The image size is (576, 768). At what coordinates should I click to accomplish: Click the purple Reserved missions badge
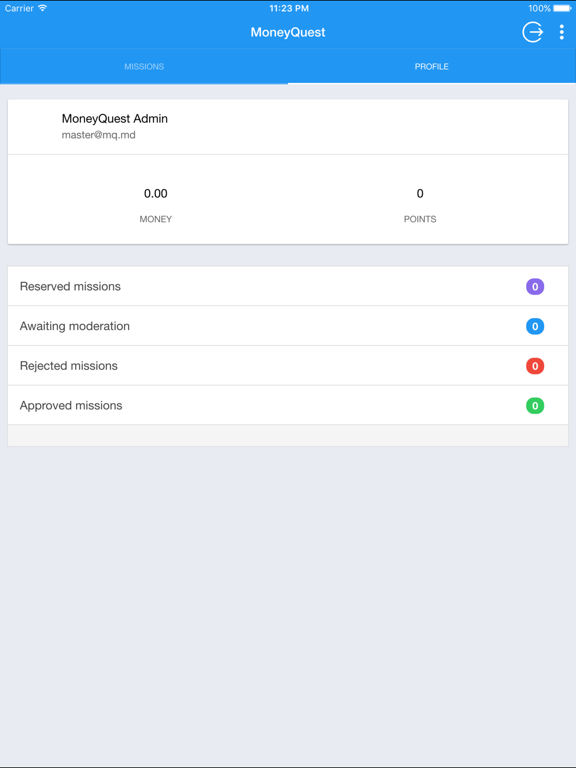pyautogui.click(x=535, y=287)
